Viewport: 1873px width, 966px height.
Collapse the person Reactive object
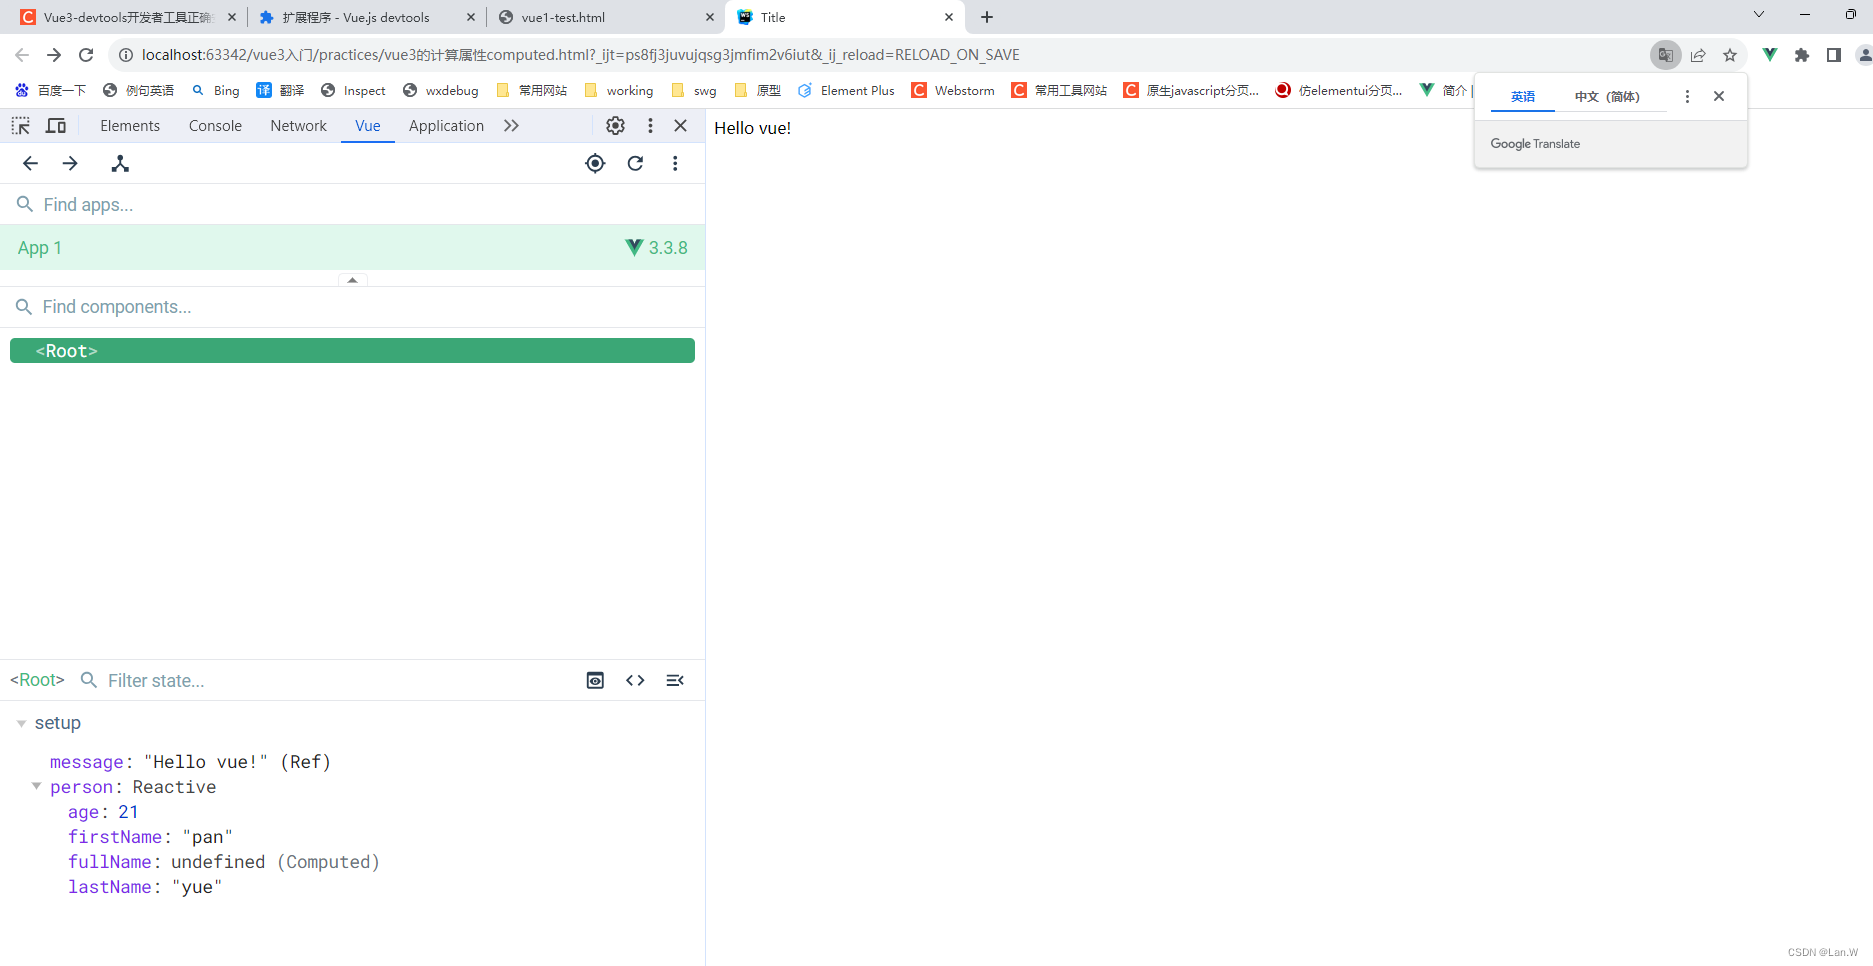37,786
